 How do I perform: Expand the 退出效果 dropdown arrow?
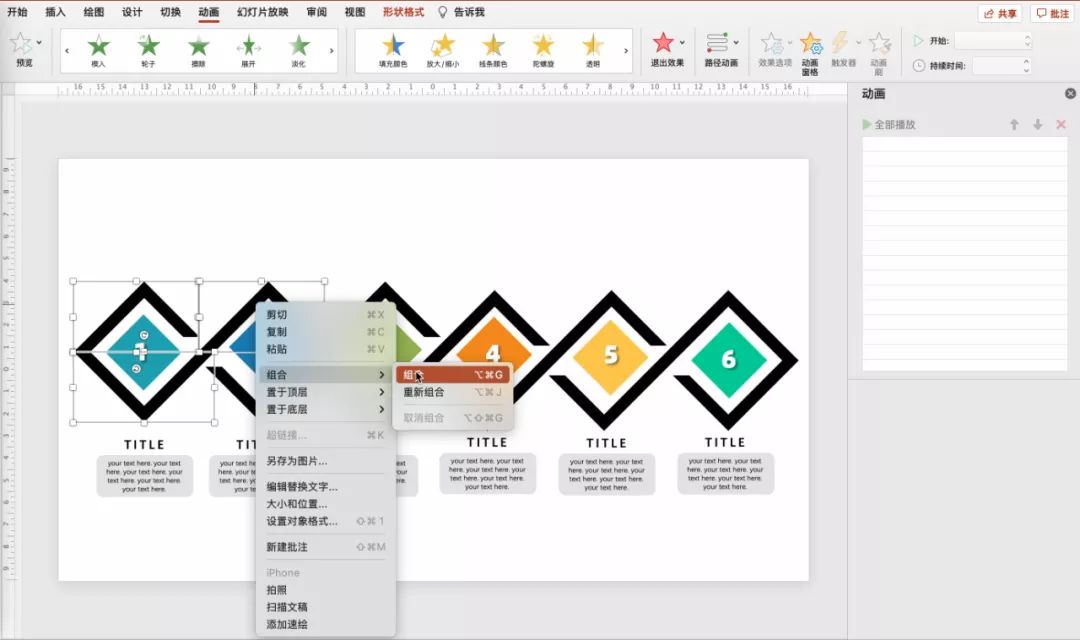pos(682,43)
